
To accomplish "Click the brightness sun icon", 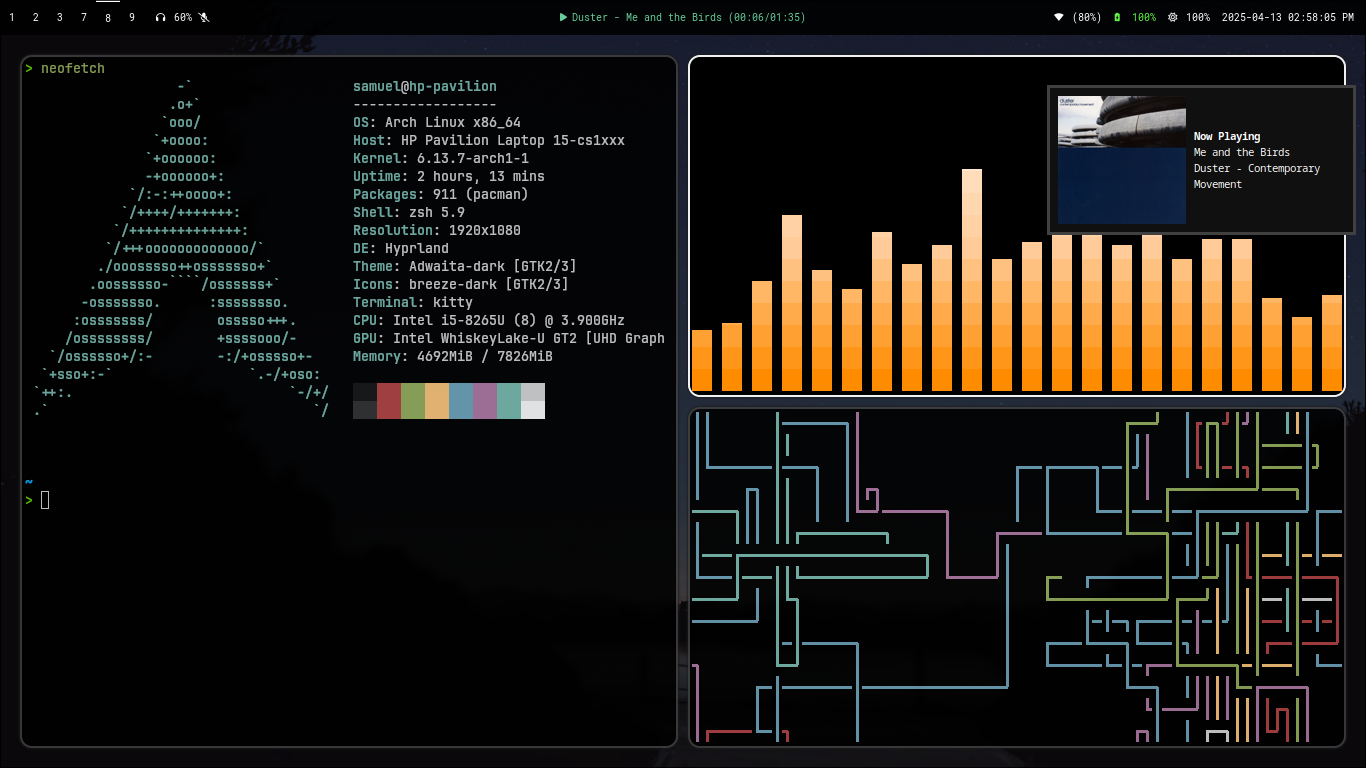I will (x=1173, y=17).
